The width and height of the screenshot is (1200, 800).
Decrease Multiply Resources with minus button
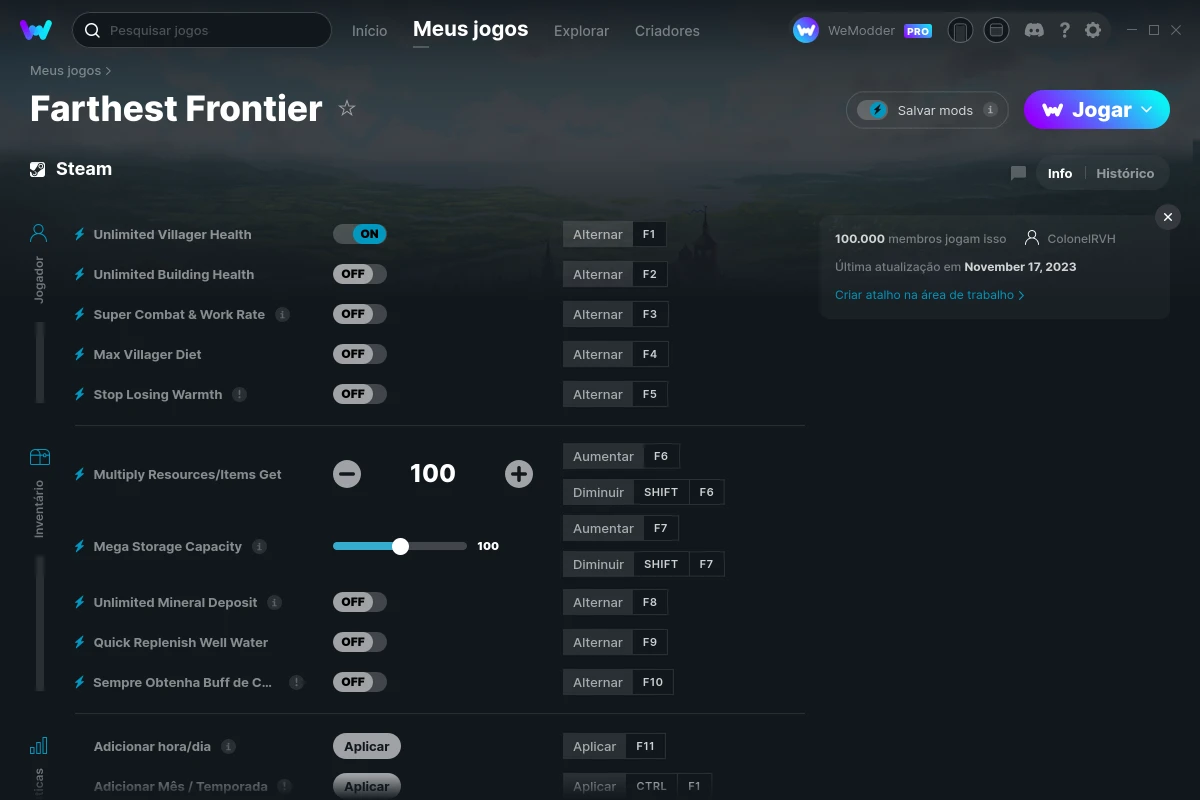tap(347, 474)
